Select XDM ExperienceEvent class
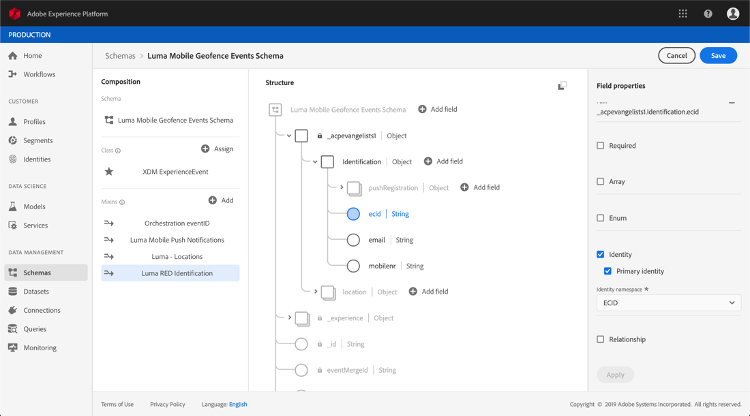This screenshot has width=750, height=416. [170, 172]
